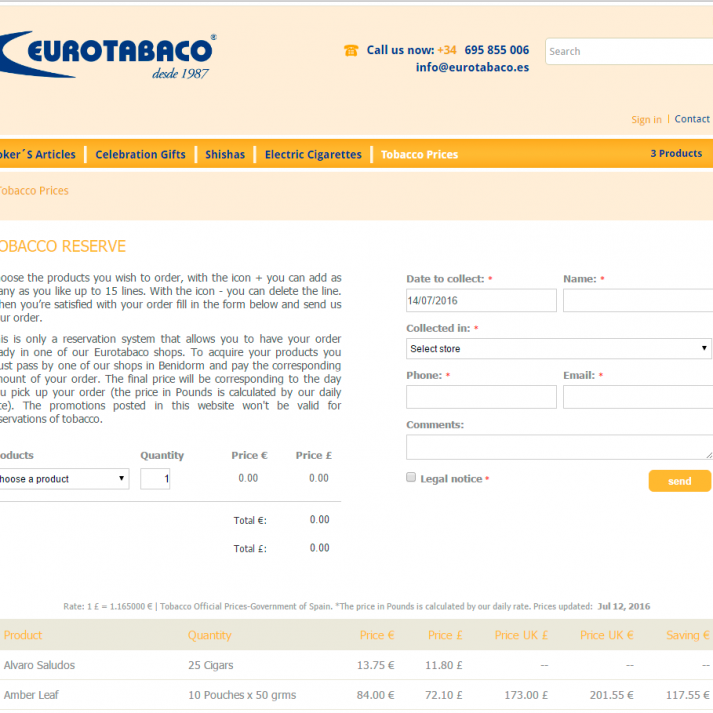713x713 pixels.
Task: Click the Tobacco Prices breadcrumb
Action: [x=34, y=191]
